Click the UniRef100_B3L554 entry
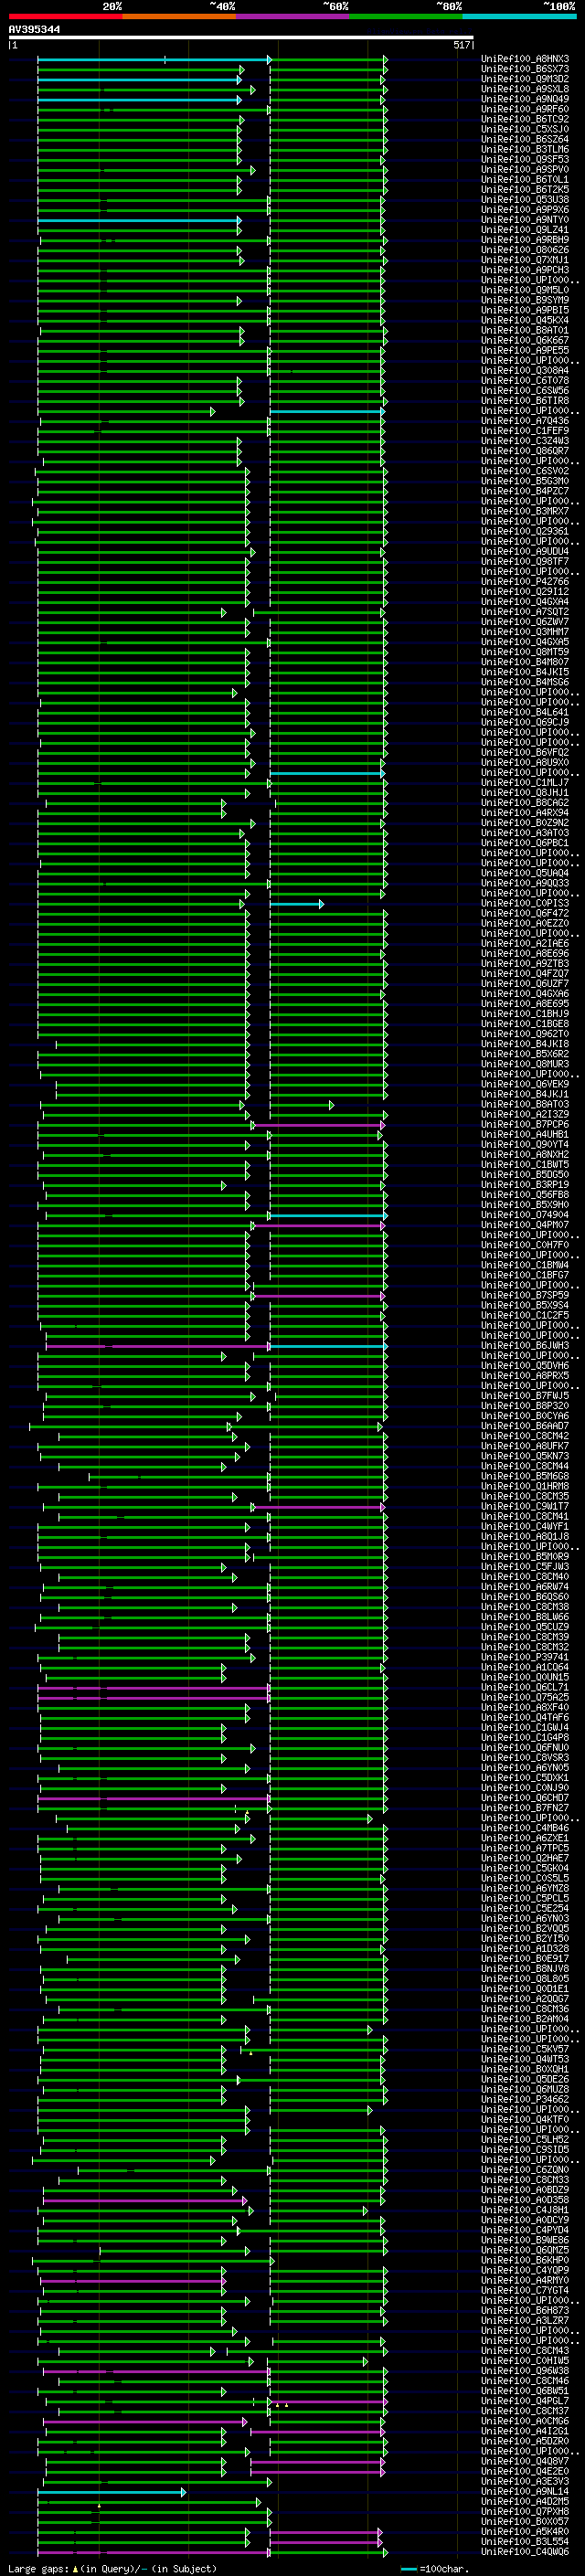 pyautogui.click(x=525, y=2543)
